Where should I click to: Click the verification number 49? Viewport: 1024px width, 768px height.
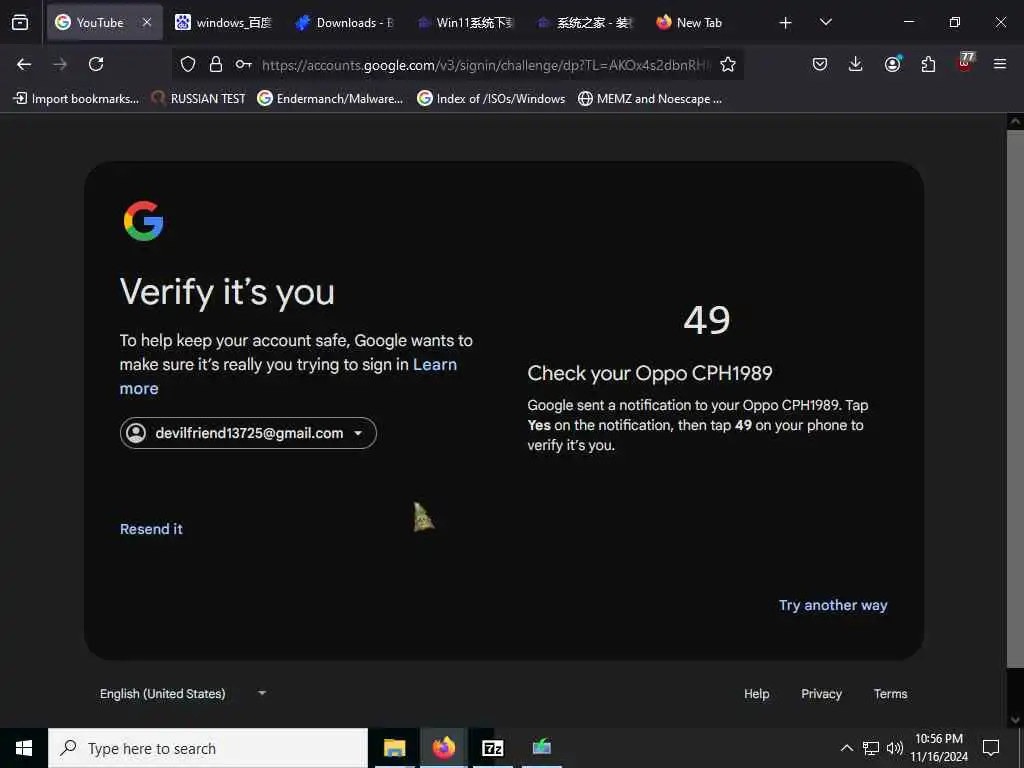pos(707,320)
